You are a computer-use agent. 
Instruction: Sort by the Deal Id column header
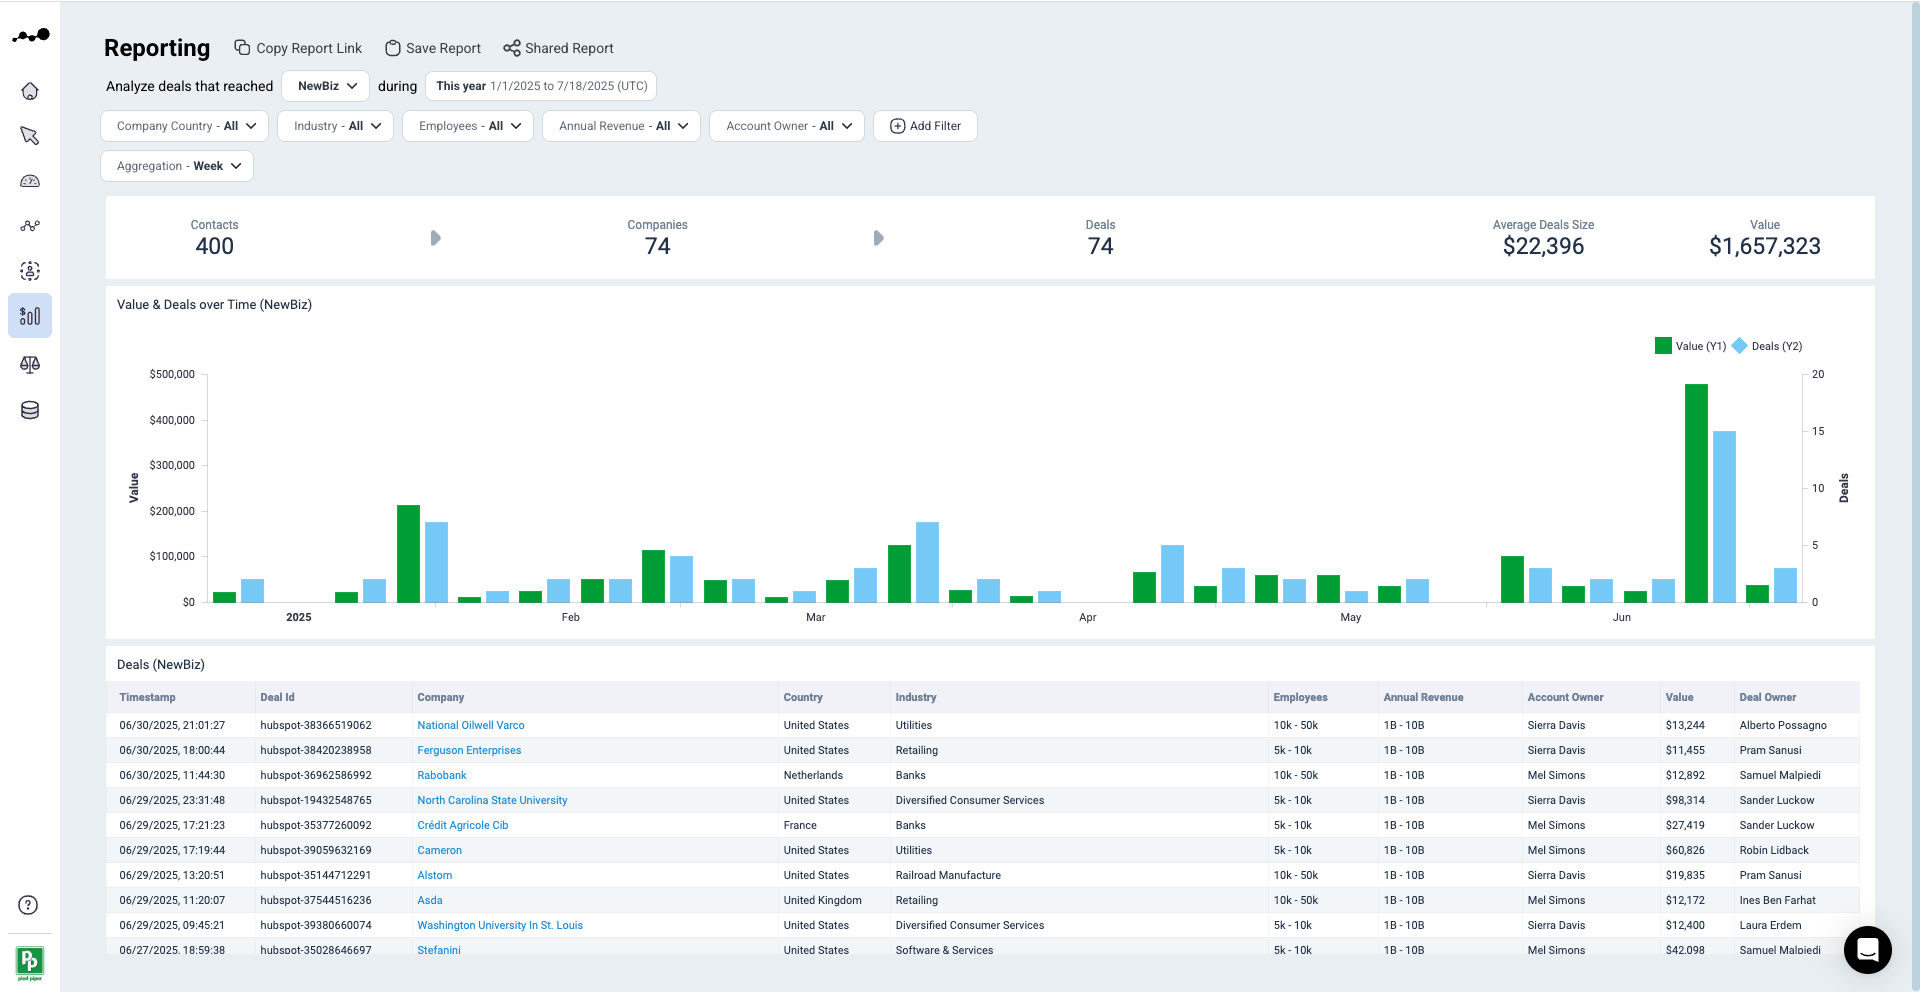[x=277, y=697]
